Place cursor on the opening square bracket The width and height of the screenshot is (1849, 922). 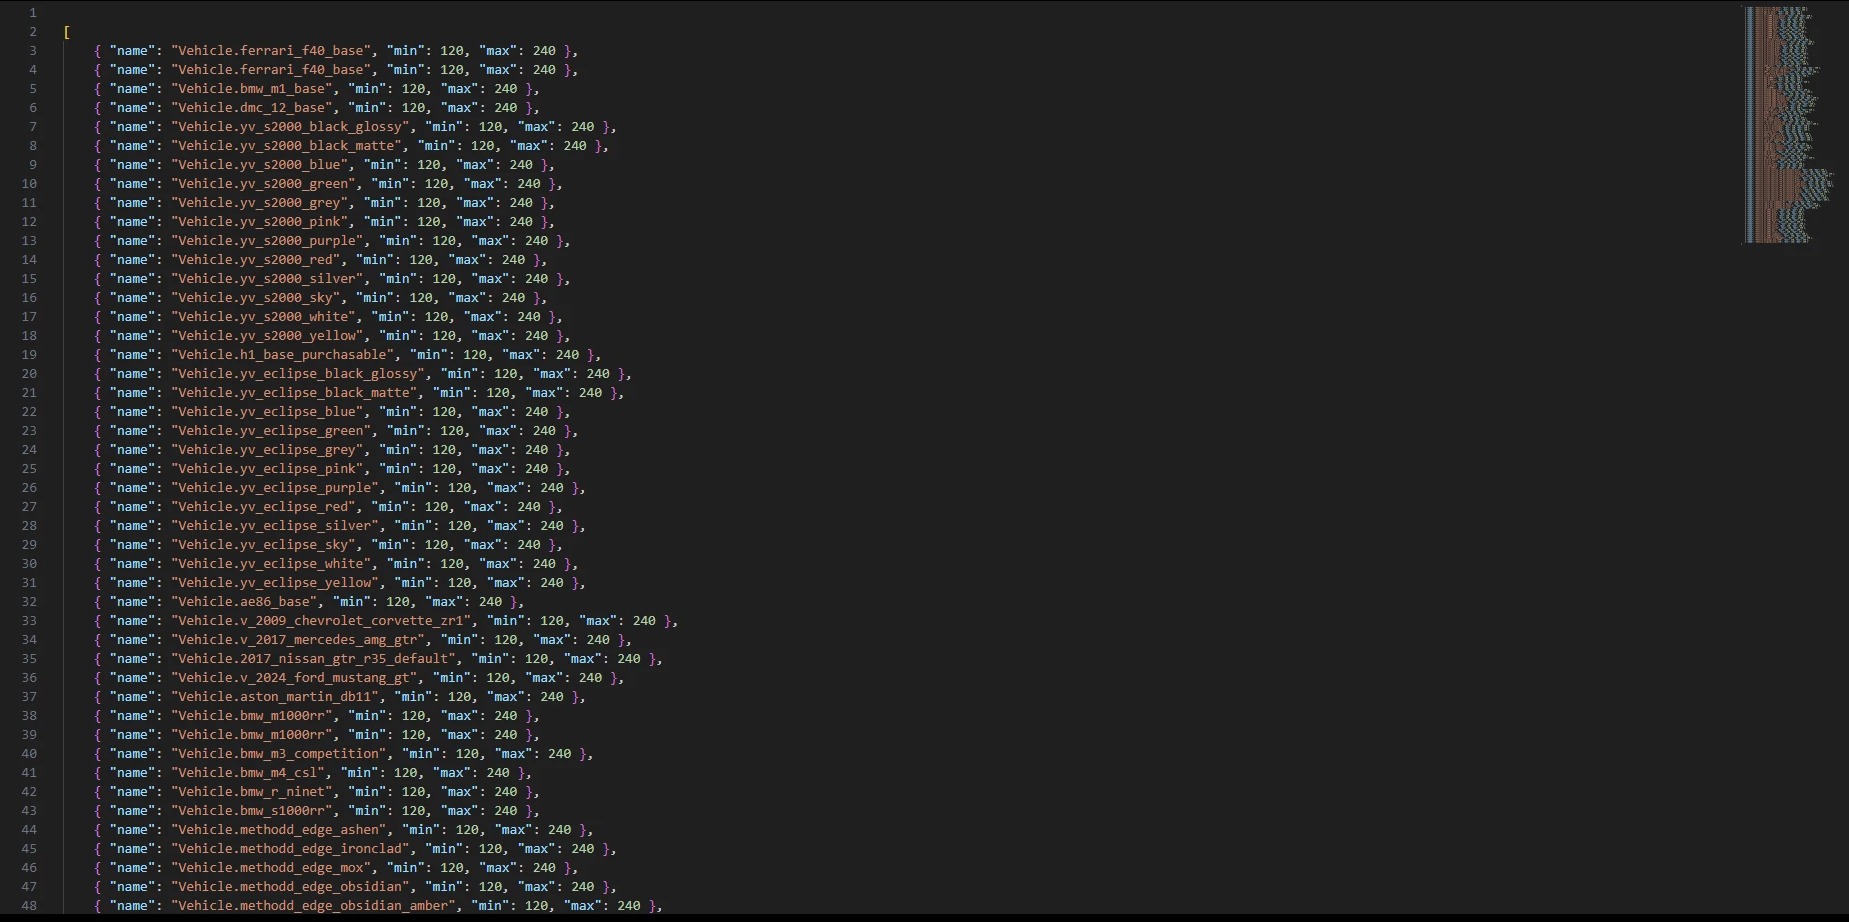coord(67,32)
